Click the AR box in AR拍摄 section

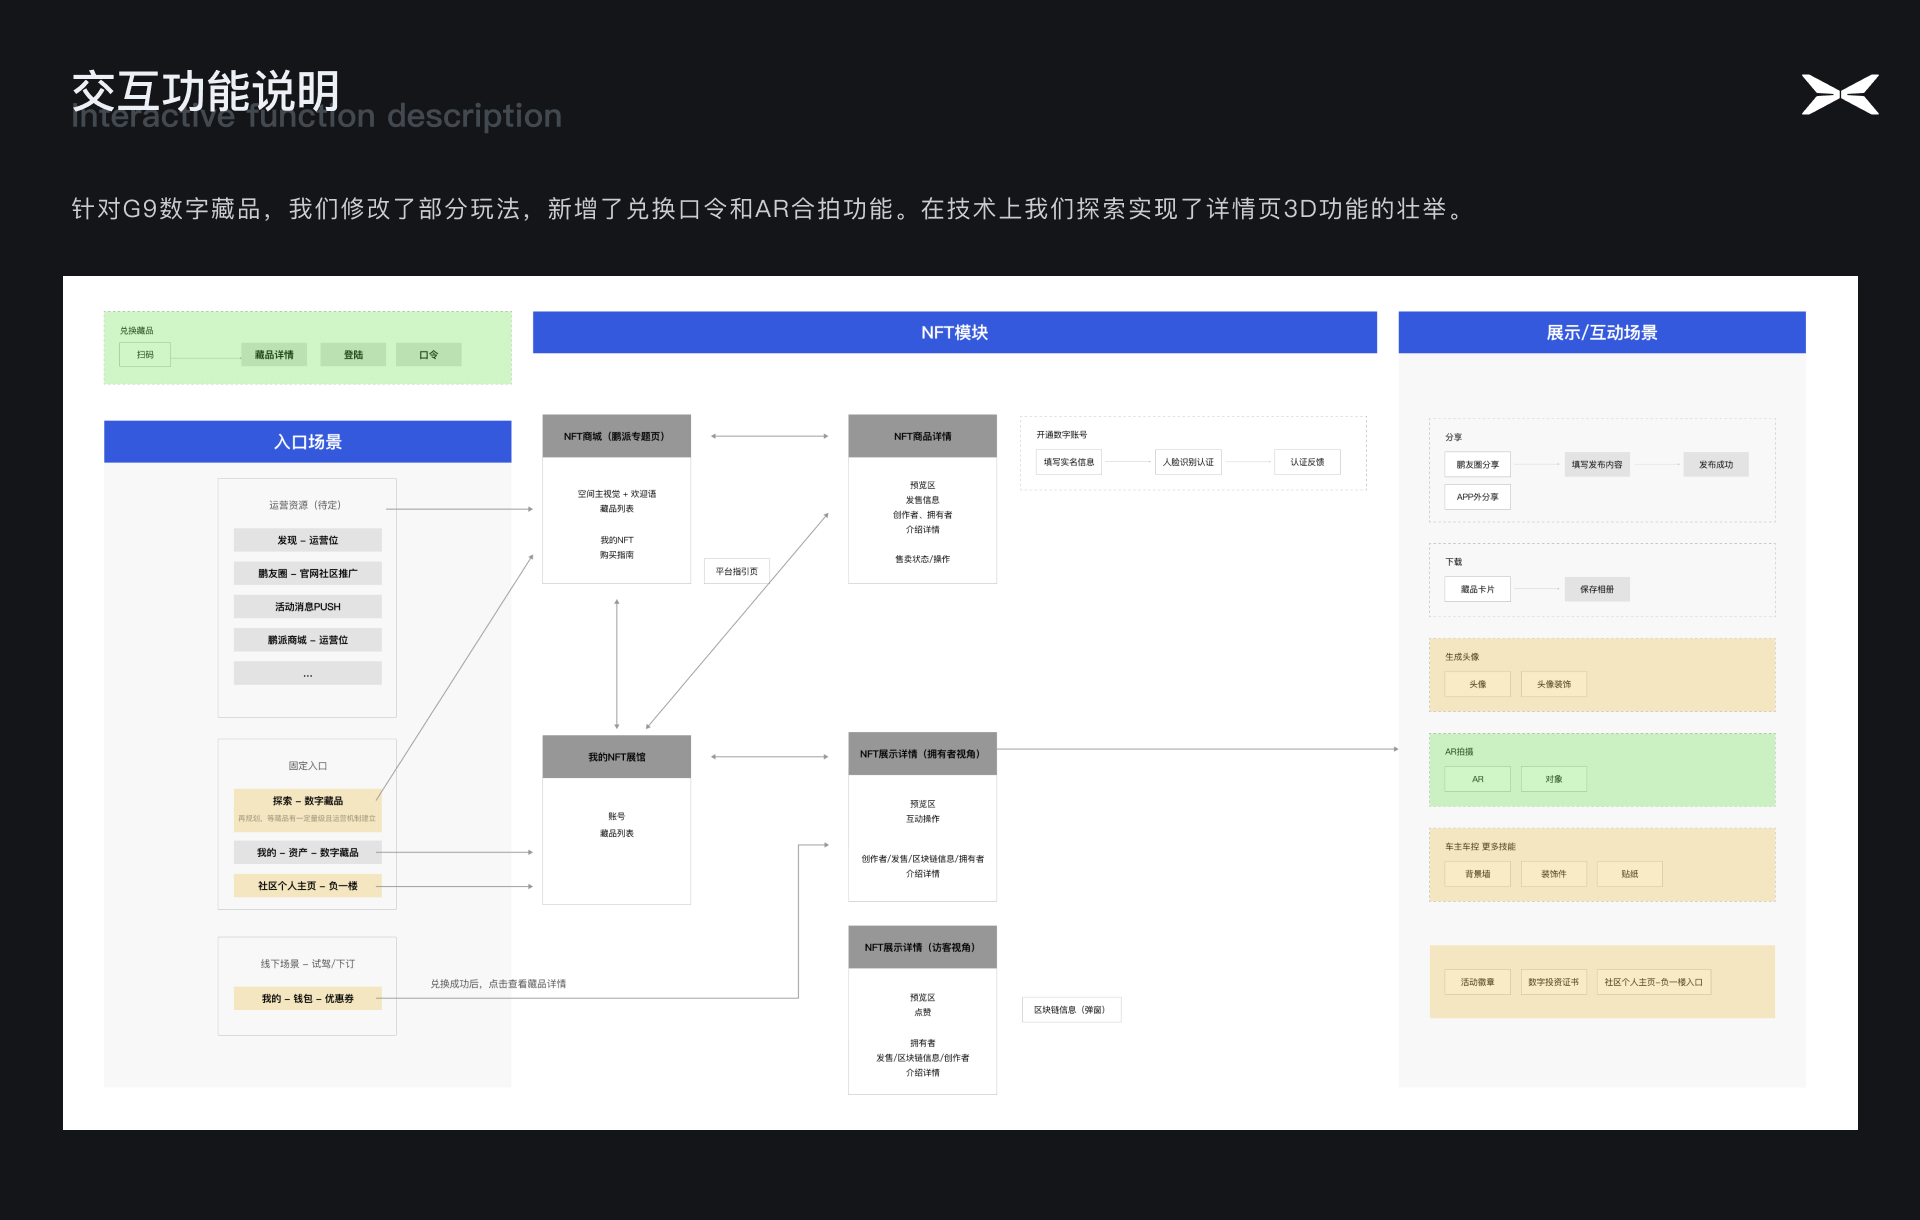click(x=1477, y=779)
